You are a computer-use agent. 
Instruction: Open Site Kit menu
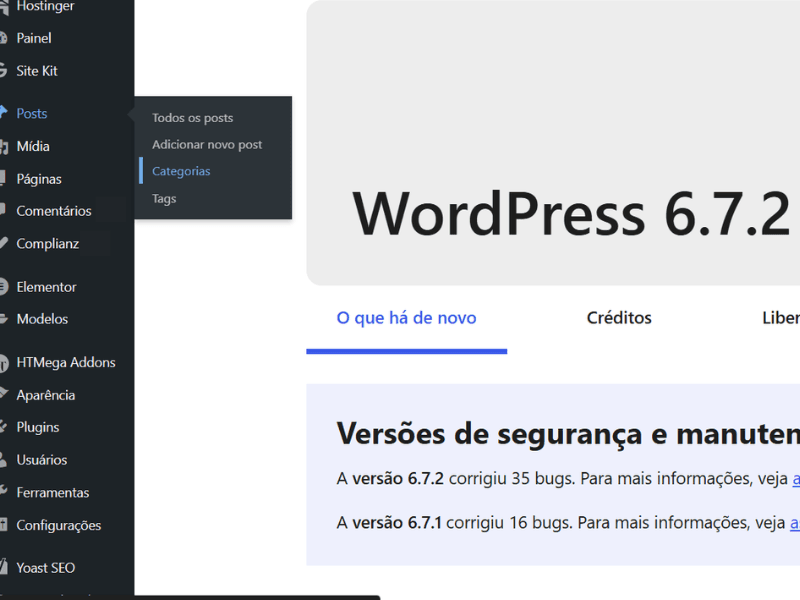click(x=37, y=71)
